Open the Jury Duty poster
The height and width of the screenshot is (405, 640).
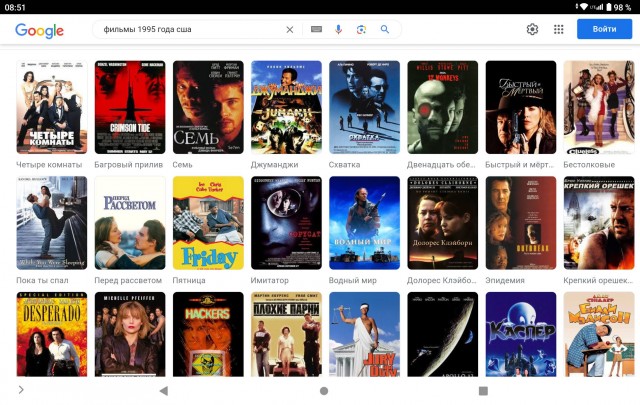pyautogui.click(x=364, y=334)
